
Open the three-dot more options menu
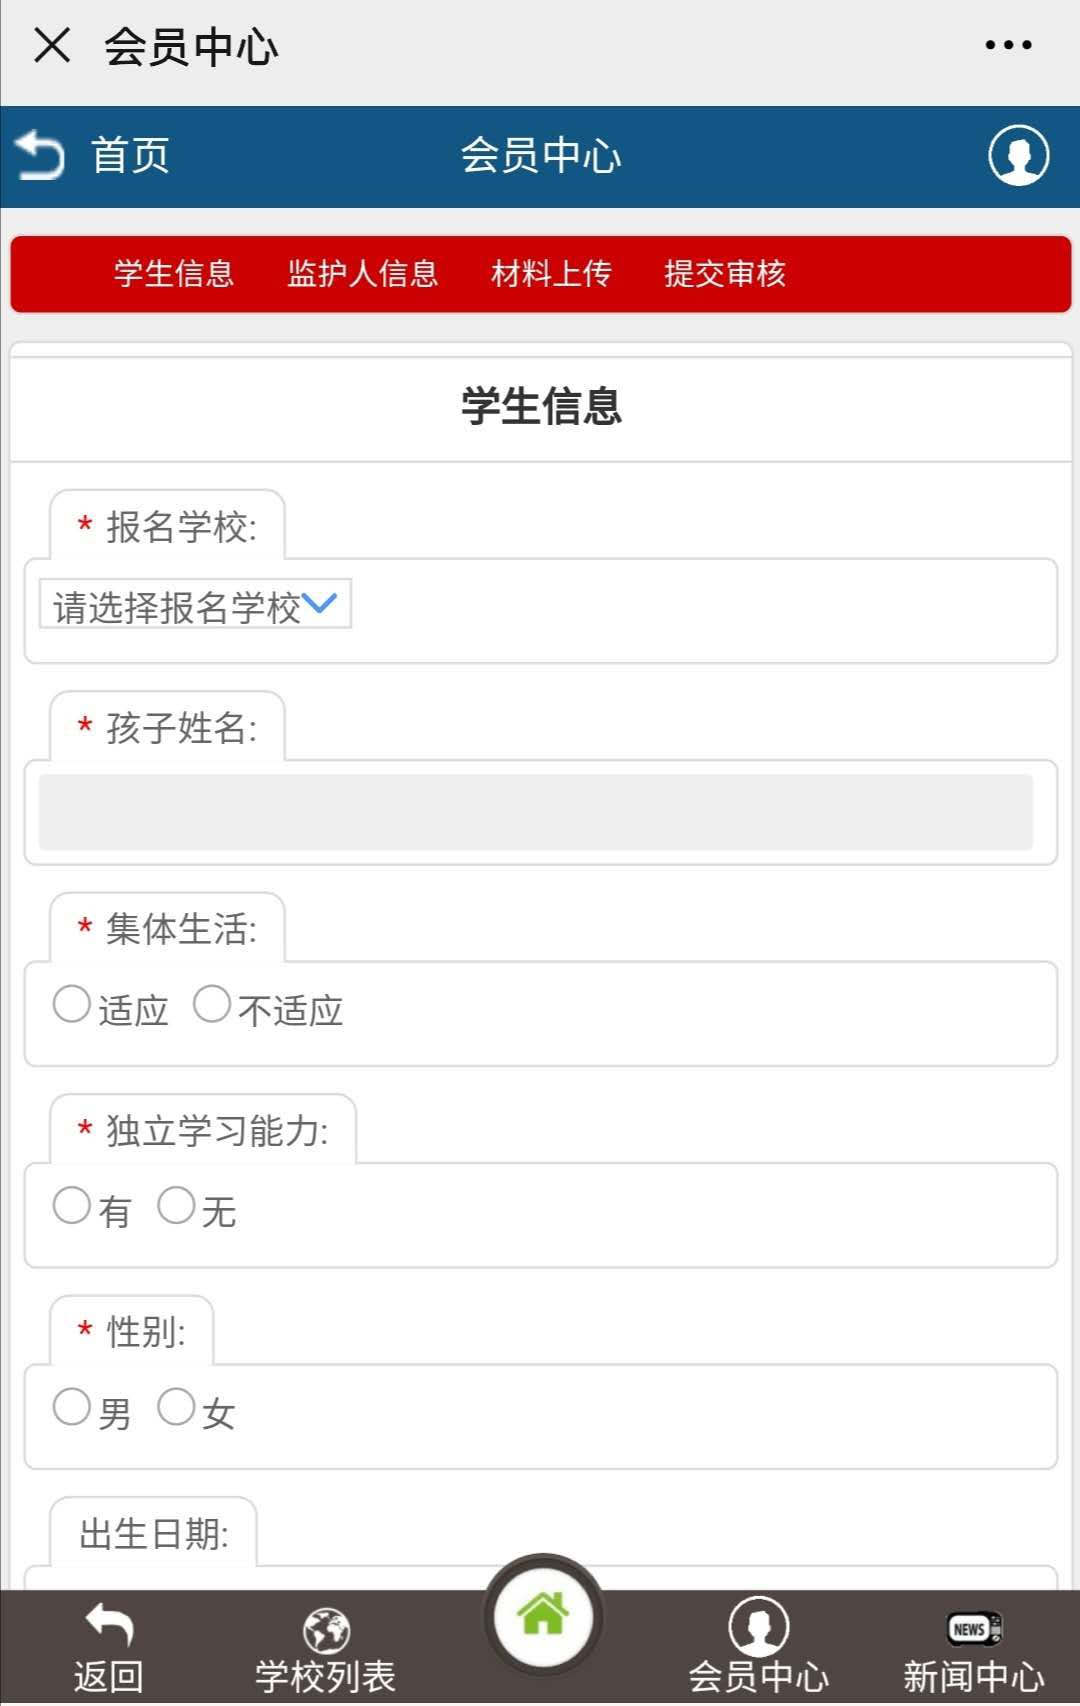click(x=1007, y=45)
